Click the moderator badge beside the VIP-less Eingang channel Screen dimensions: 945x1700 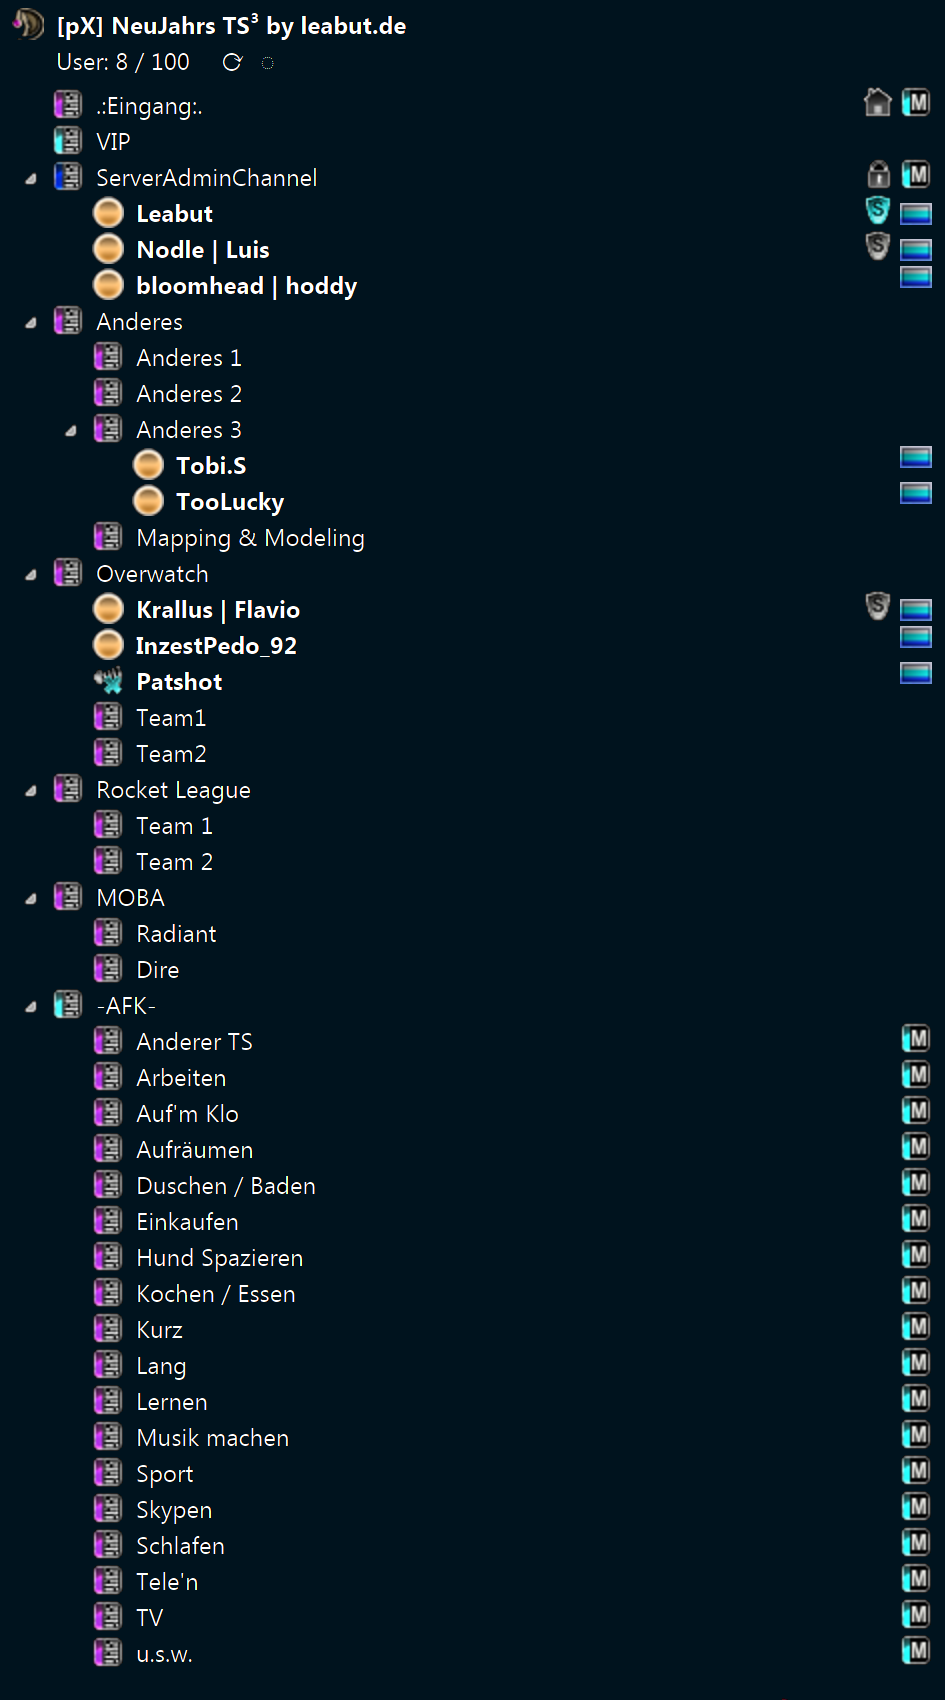(x=915, y=103)
